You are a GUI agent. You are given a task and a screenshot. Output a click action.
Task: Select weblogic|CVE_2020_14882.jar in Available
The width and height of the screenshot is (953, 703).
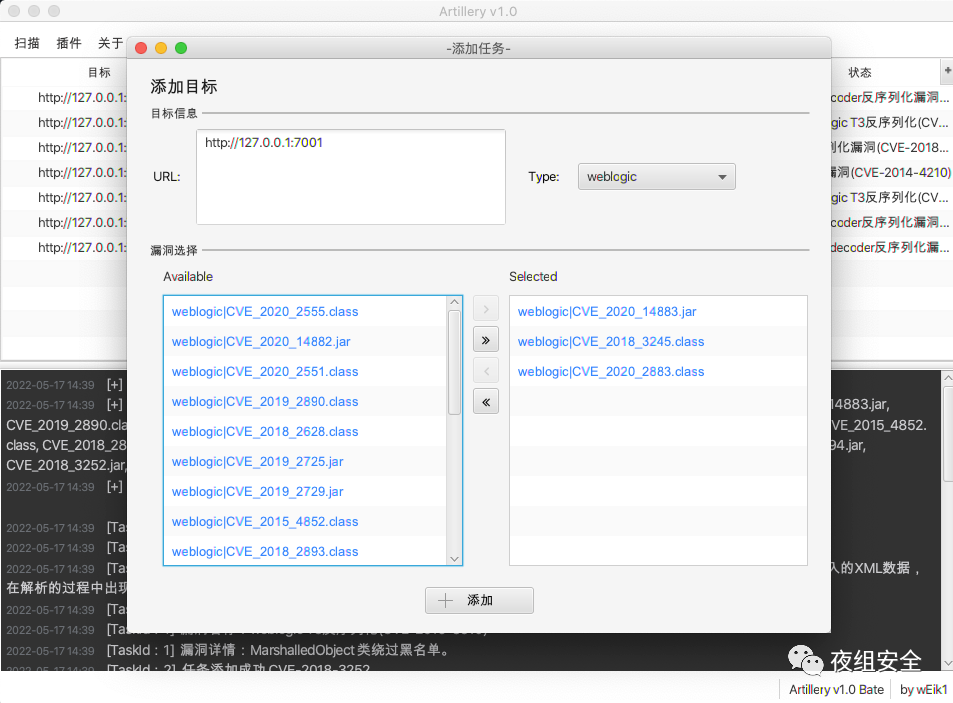(305, 341)
